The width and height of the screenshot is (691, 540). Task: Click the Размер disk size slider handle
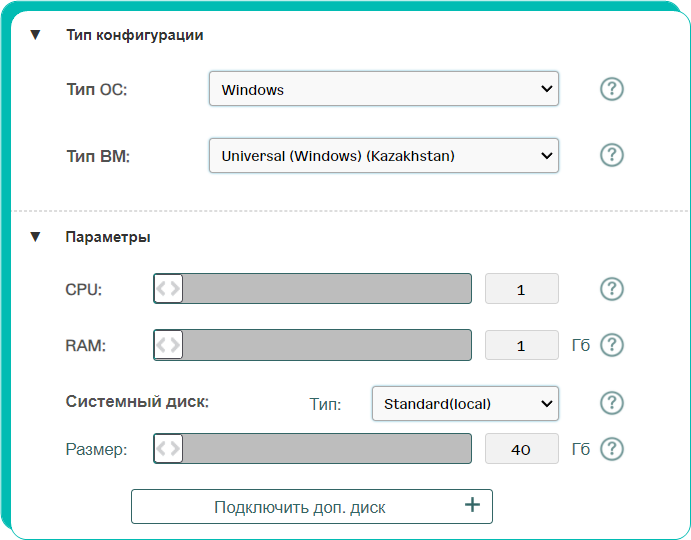tap(168, 449)
